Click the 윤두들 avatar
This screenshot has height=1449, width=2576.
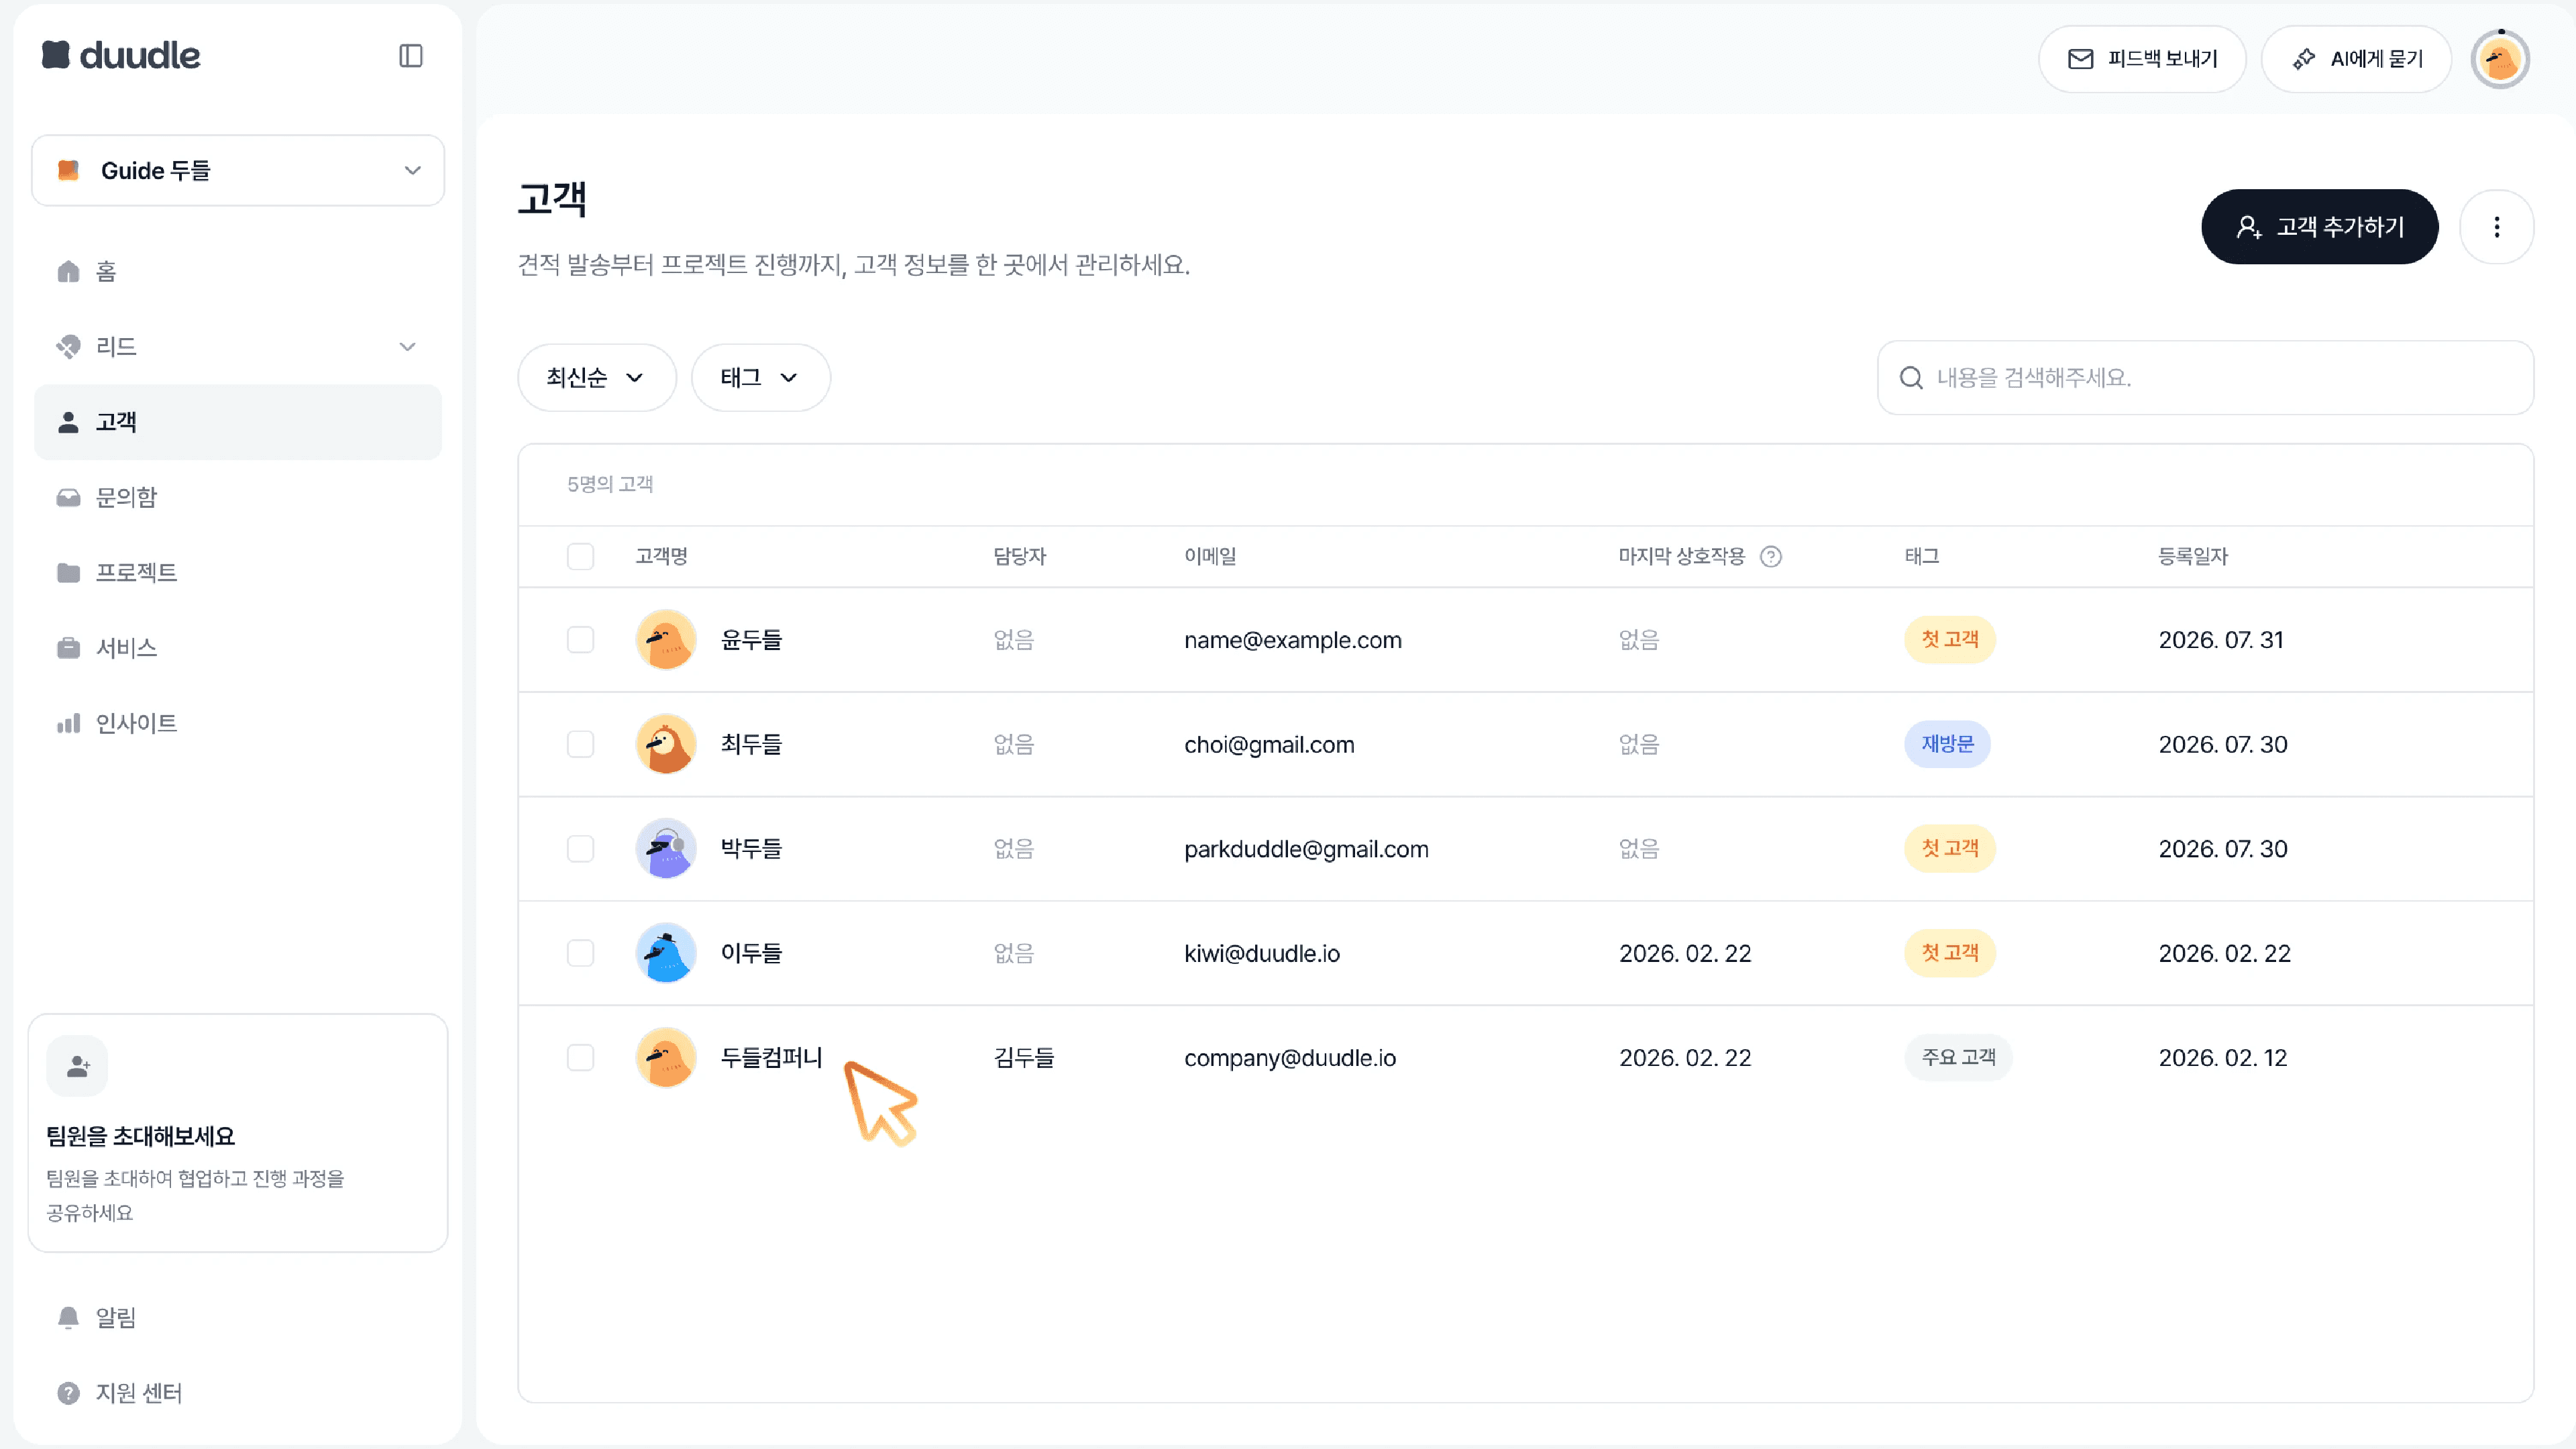(666, 640)
